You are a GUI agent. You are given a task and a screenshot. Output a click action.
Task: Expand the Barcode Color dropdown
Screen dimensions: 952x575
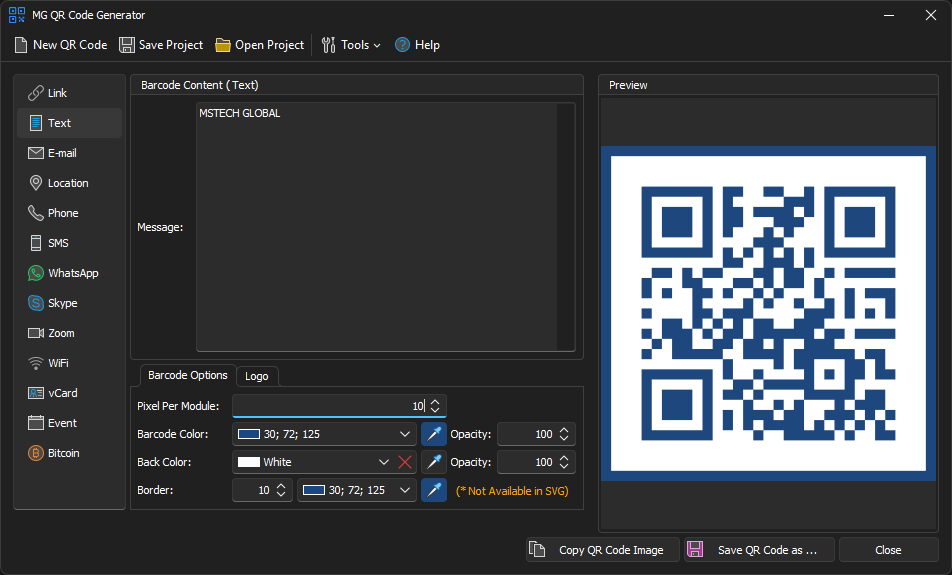(404, 434)
